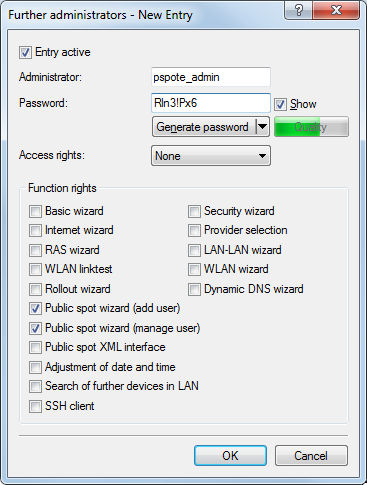
Task: Disable Public spot wizard (add user)
Action: [35, 309]
